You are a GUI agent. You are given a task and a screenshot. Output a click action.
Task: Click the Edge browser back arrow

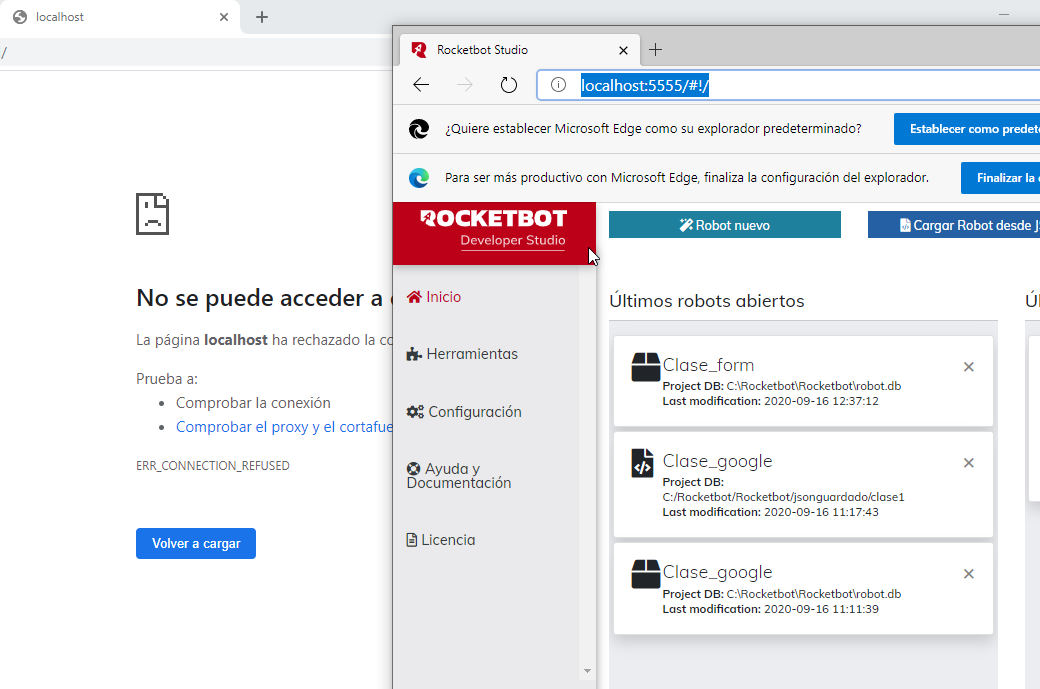(x=421, y=85)
